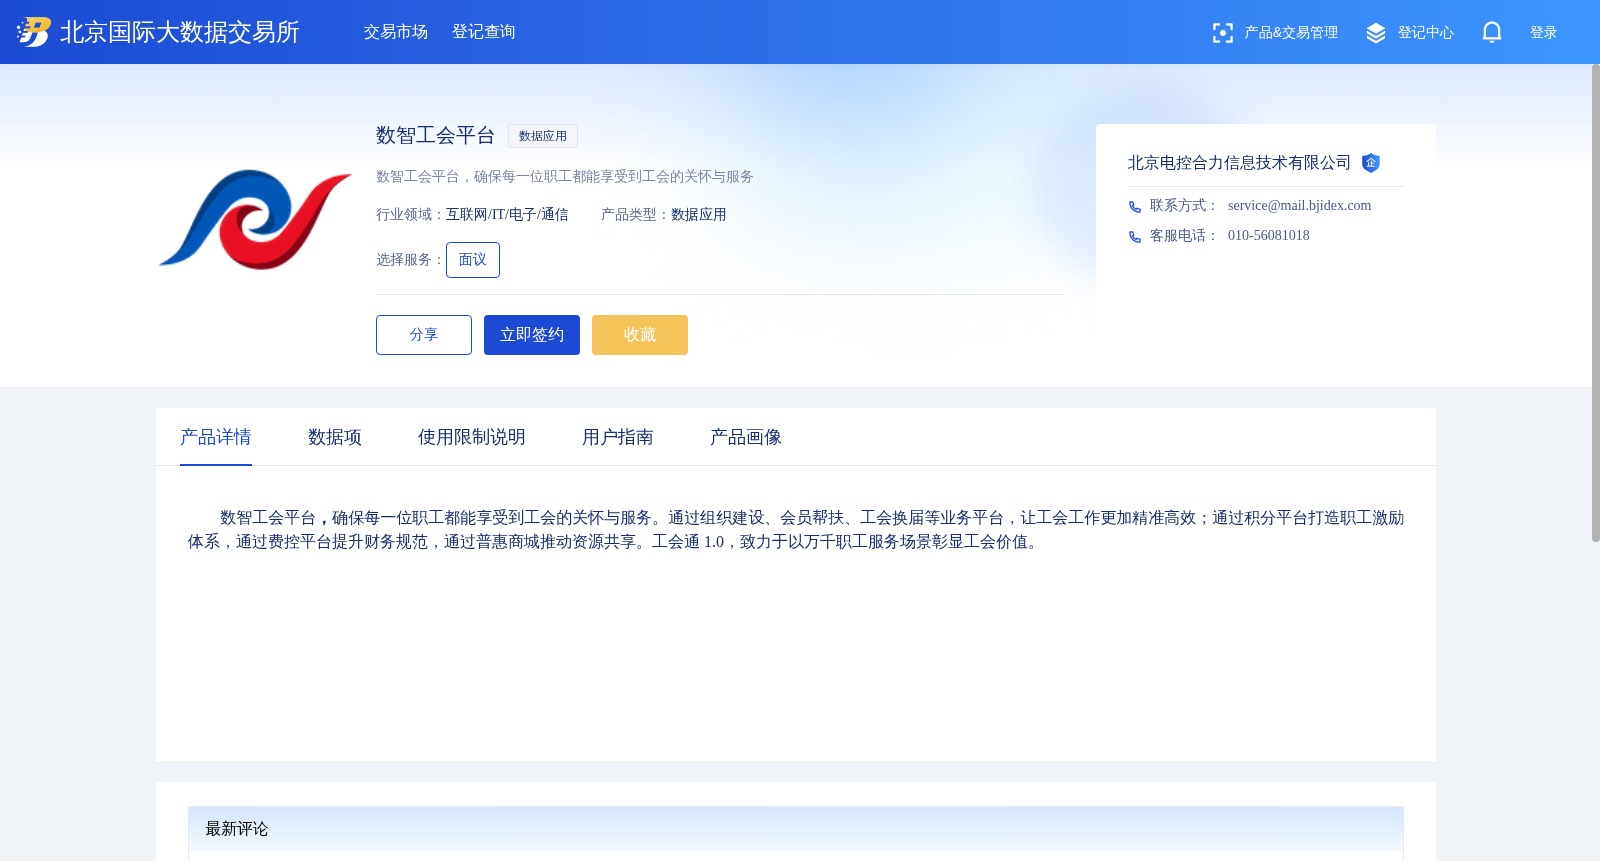This screenshot has width=1600, height=861.
Task: Click industry value 互联网/IT/电子/通信
Action: (507, 215)
